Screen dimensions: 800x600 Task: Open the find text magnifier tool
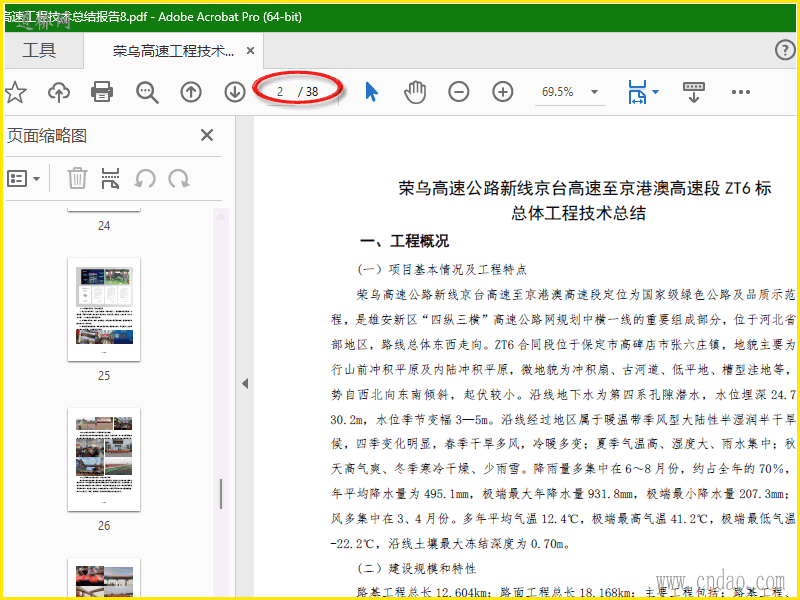147,92
